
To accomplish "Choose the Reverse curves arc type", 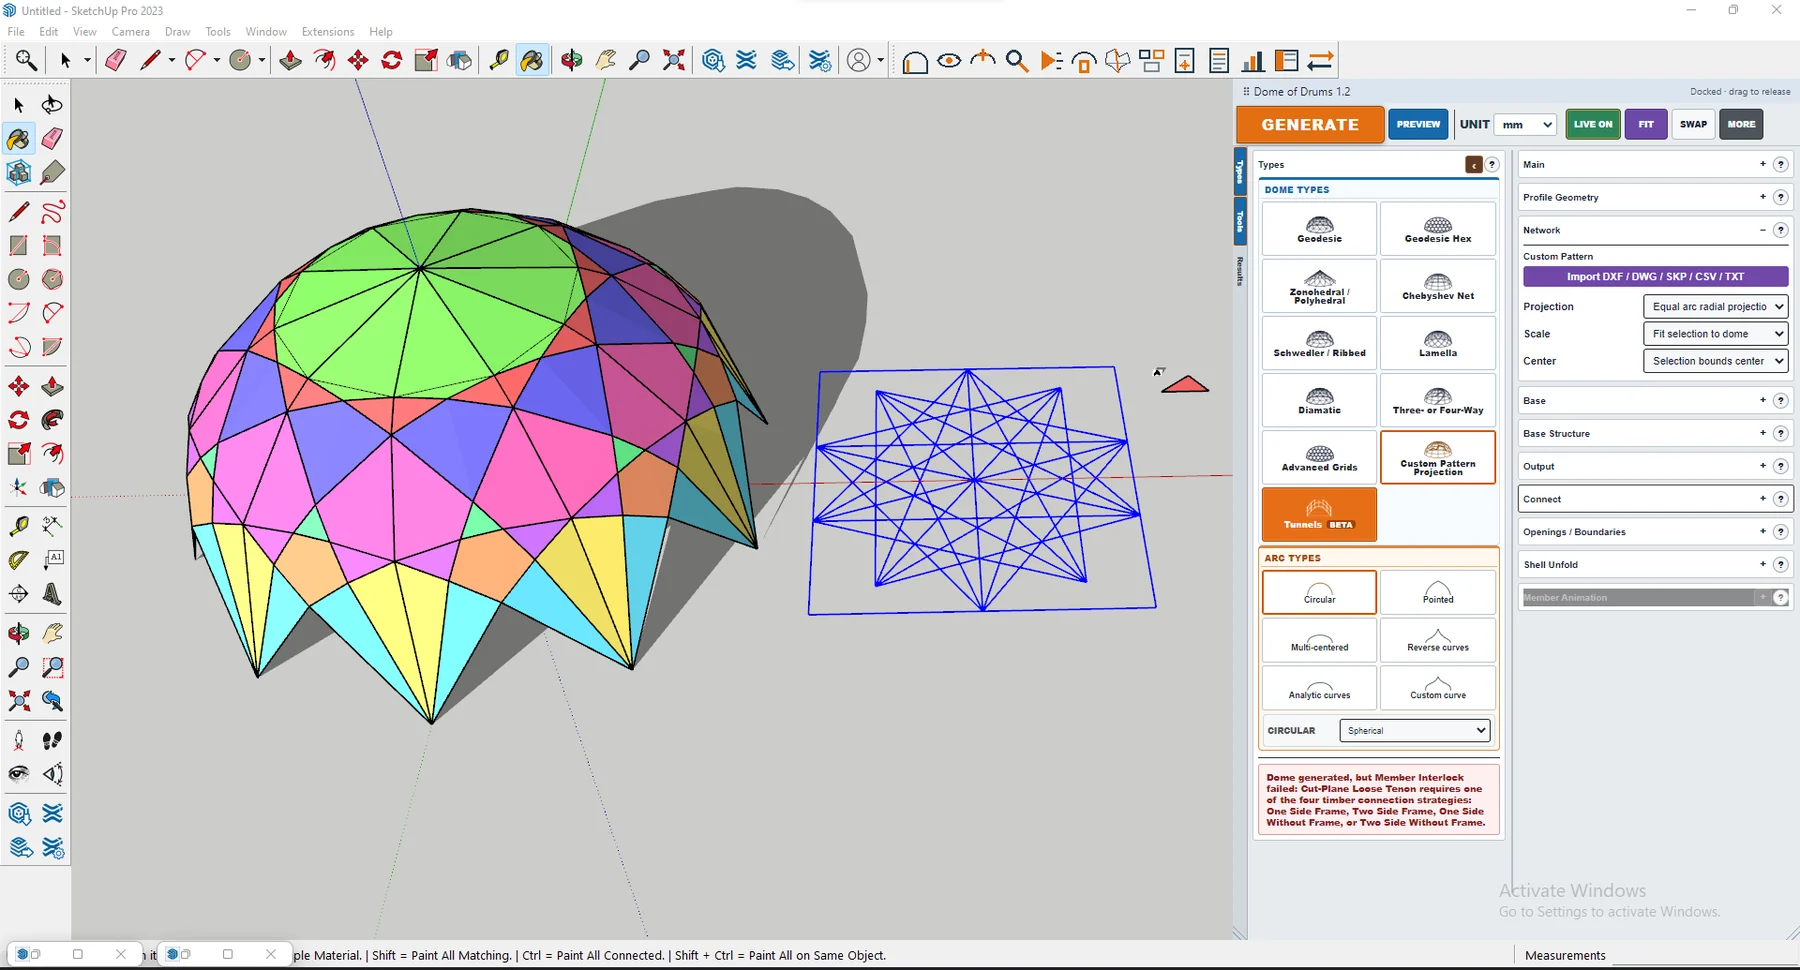I will (x=1438, y=640).
